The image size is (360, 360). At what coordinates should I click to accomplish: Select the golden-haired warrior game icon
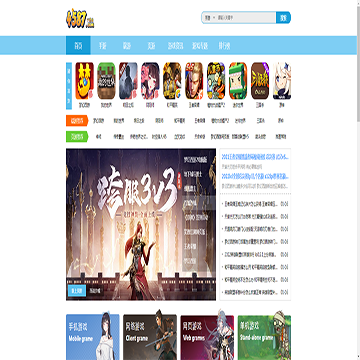(194, 81)
